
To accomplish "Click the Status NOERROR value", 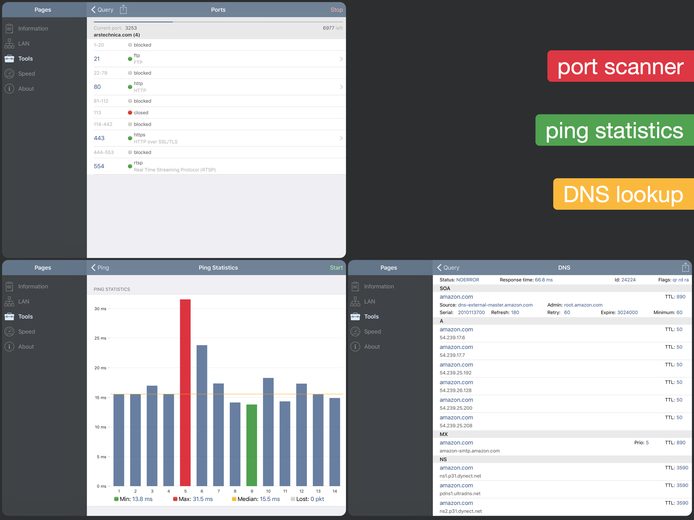I will pyautogui.click(x=467, y=280).
